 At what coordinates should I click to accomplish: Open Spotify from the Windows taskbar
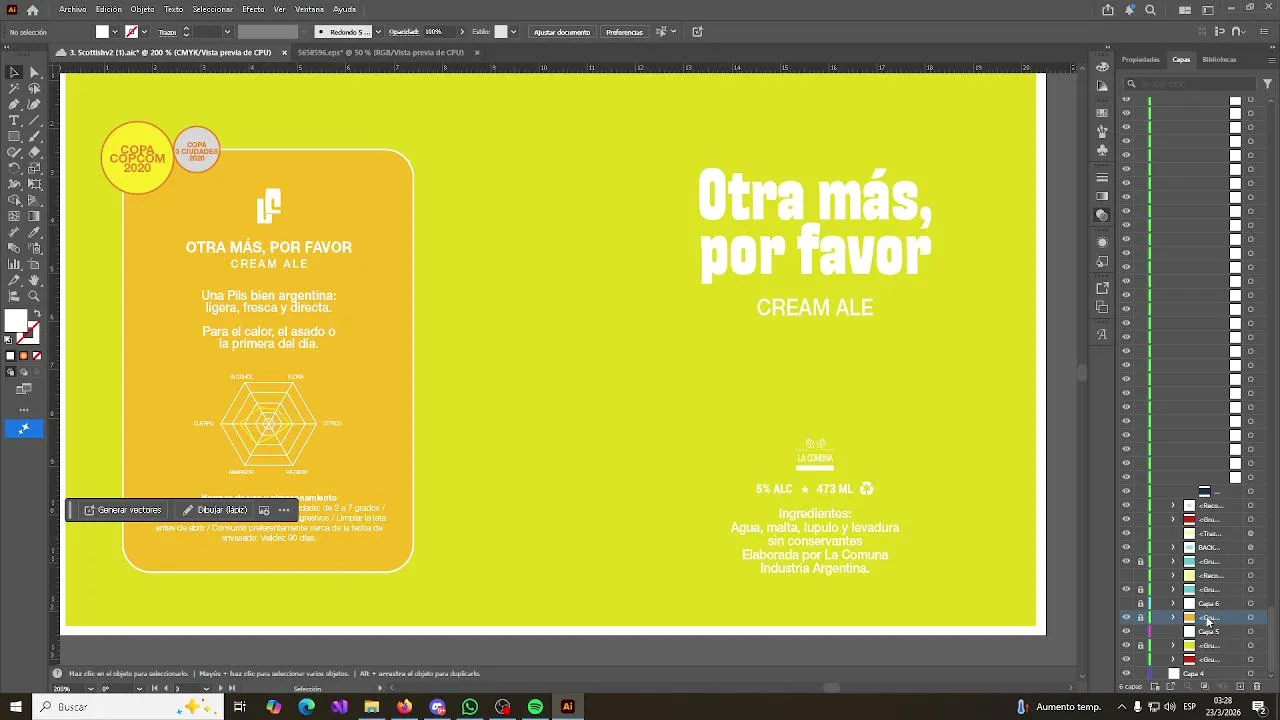[535, 707]
